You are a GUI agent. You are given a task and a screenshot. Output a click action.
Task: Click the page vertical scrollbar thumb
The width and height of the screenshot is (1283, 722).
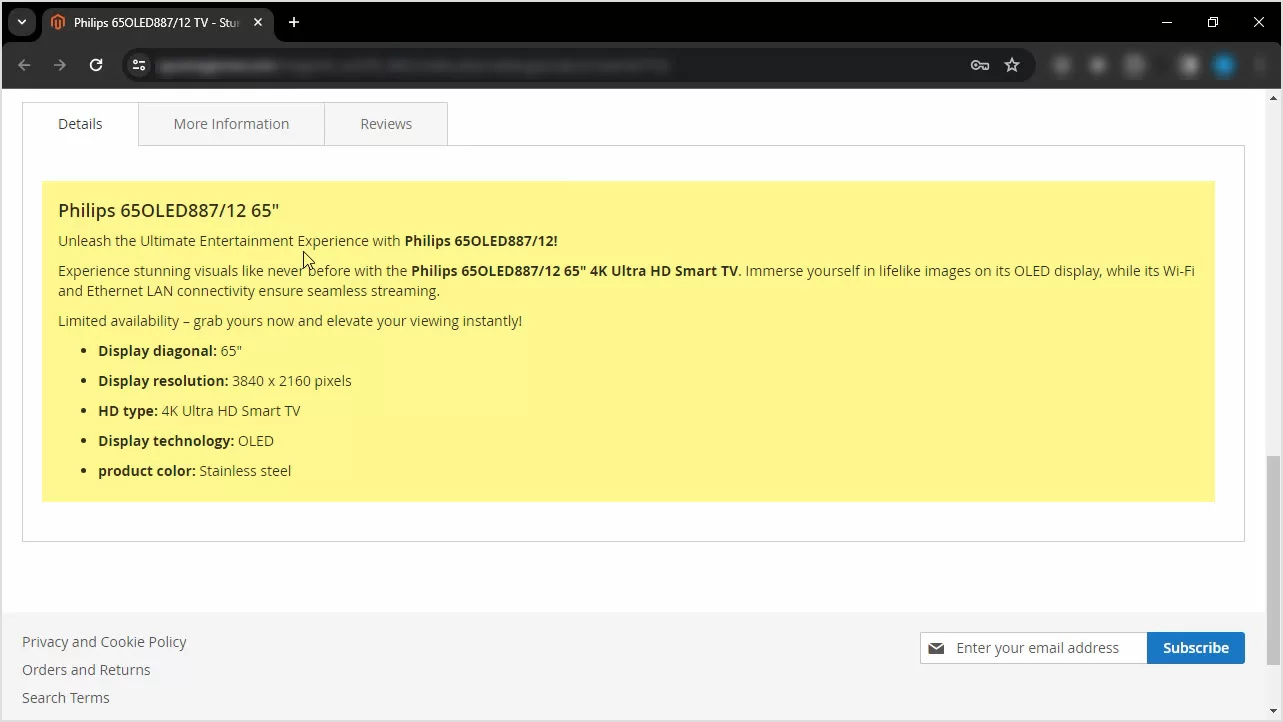[x=1273, y=560]
